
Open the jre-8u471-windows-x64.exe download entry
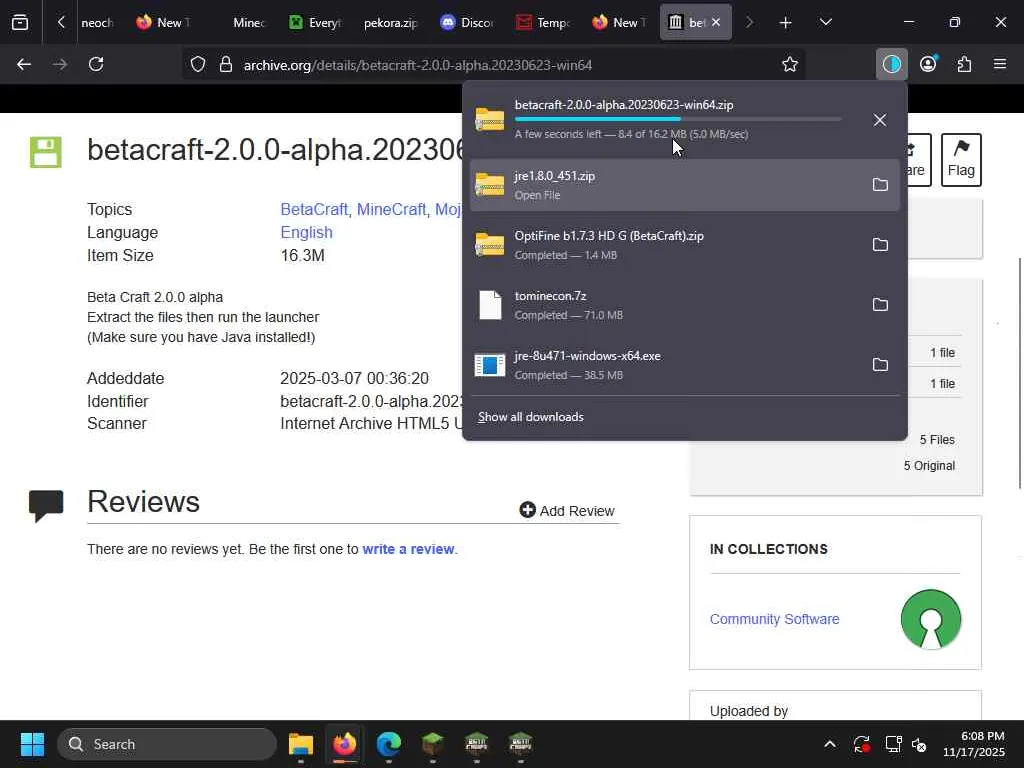(664, 364)
